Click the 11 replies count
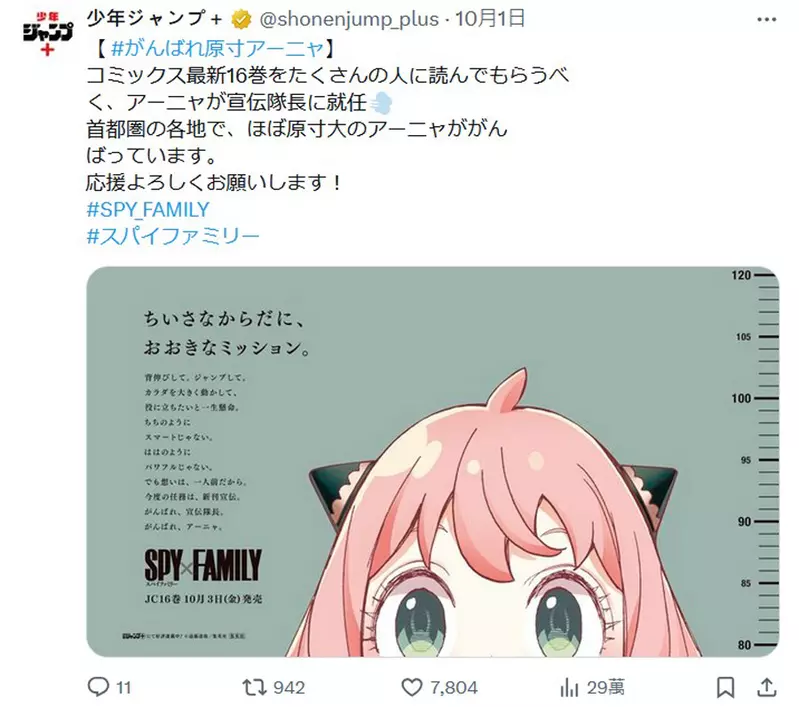Screen dimensions: 799x707 pyautogui.click(x=124, y=688)
